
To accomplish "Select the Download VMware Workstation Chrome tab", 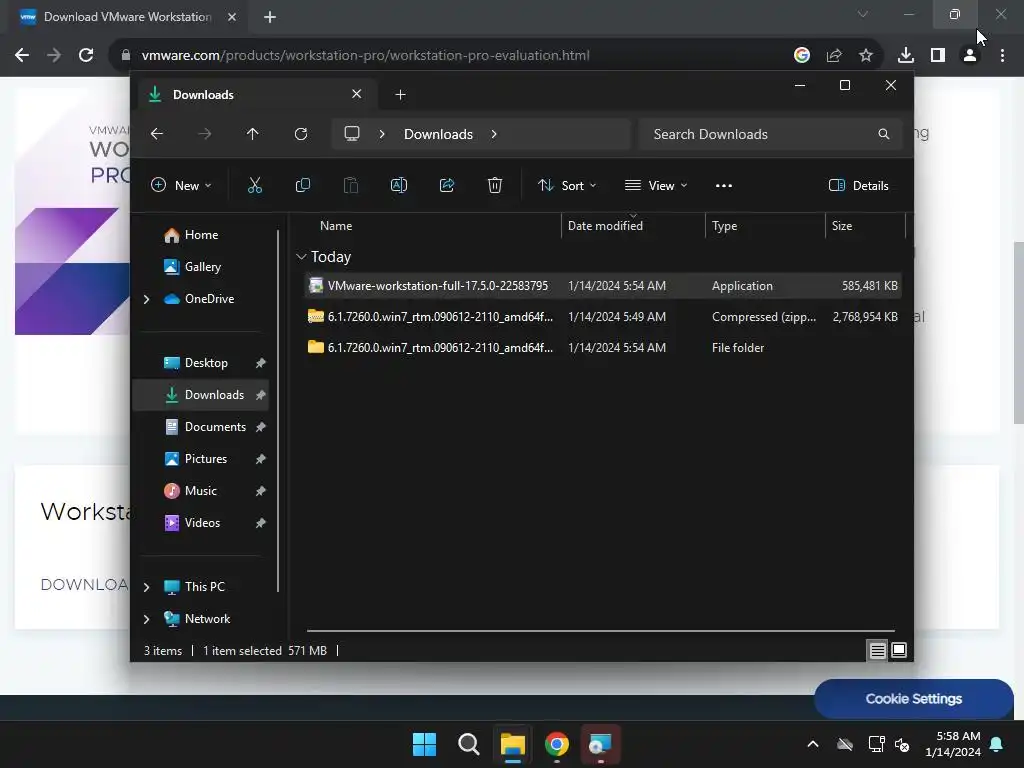I will pyautogui.click(x=127, y=17).
